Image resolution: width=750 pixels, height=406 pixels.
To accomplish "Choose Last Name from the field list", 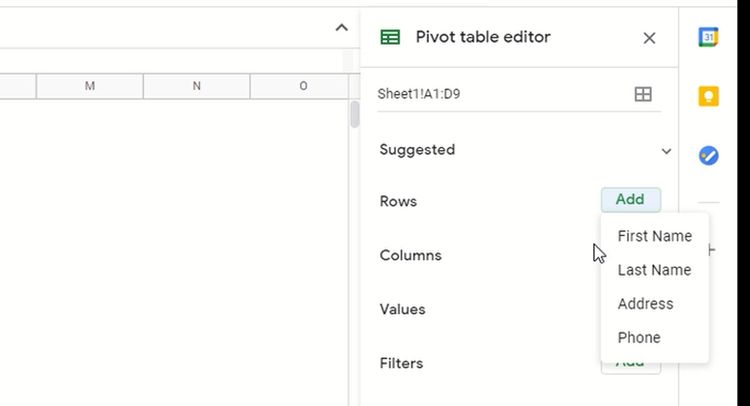I will click(x=654, y=270).
